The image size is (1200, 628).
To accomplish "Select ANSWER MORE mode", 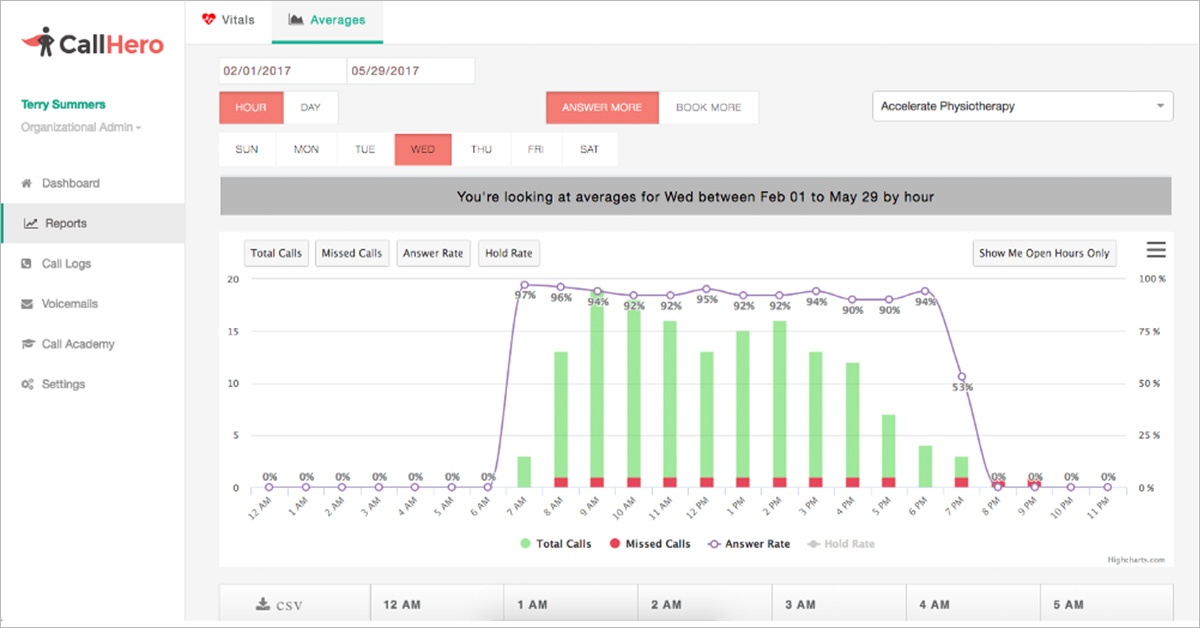I will (602, 107).
